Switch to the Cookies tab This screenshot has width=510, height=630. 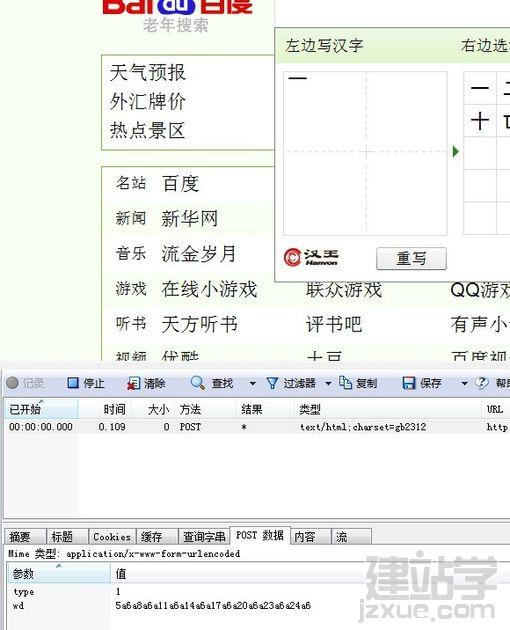point(112,537)
